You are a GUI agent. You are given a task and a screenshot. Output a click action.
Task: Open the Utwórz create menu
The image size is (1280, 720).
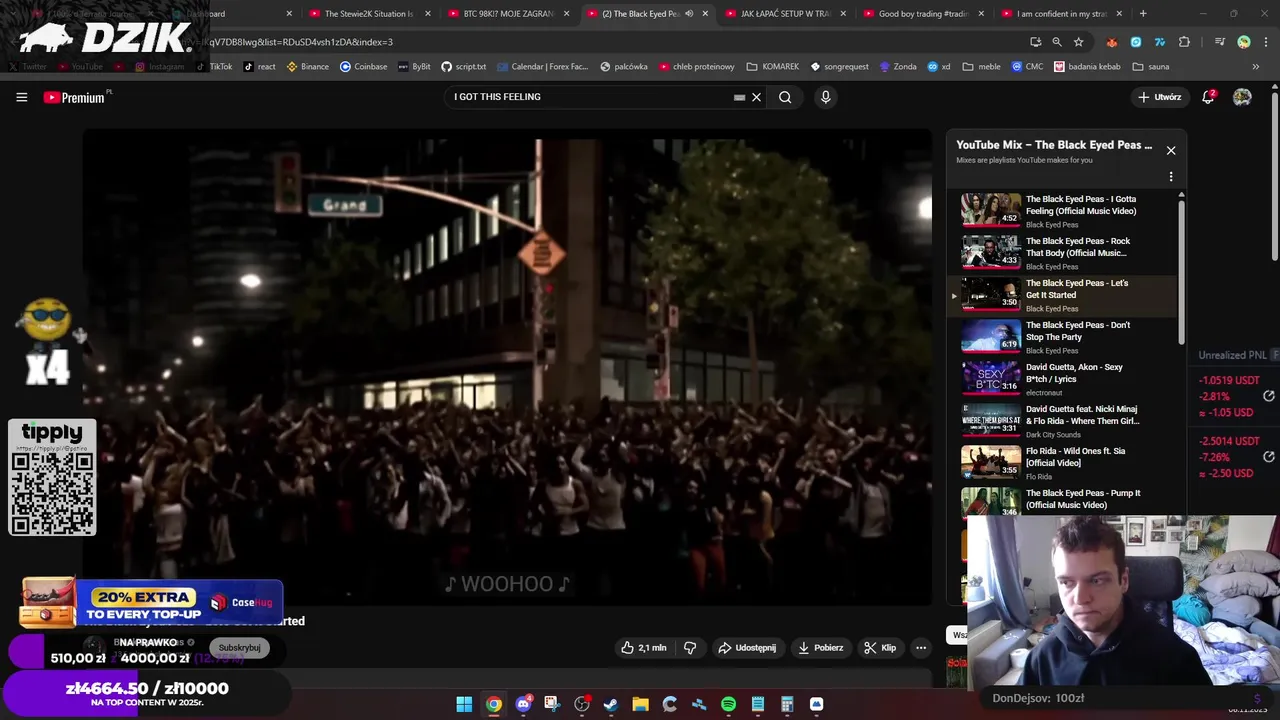pyautogui.click(x=1160, y=97)
